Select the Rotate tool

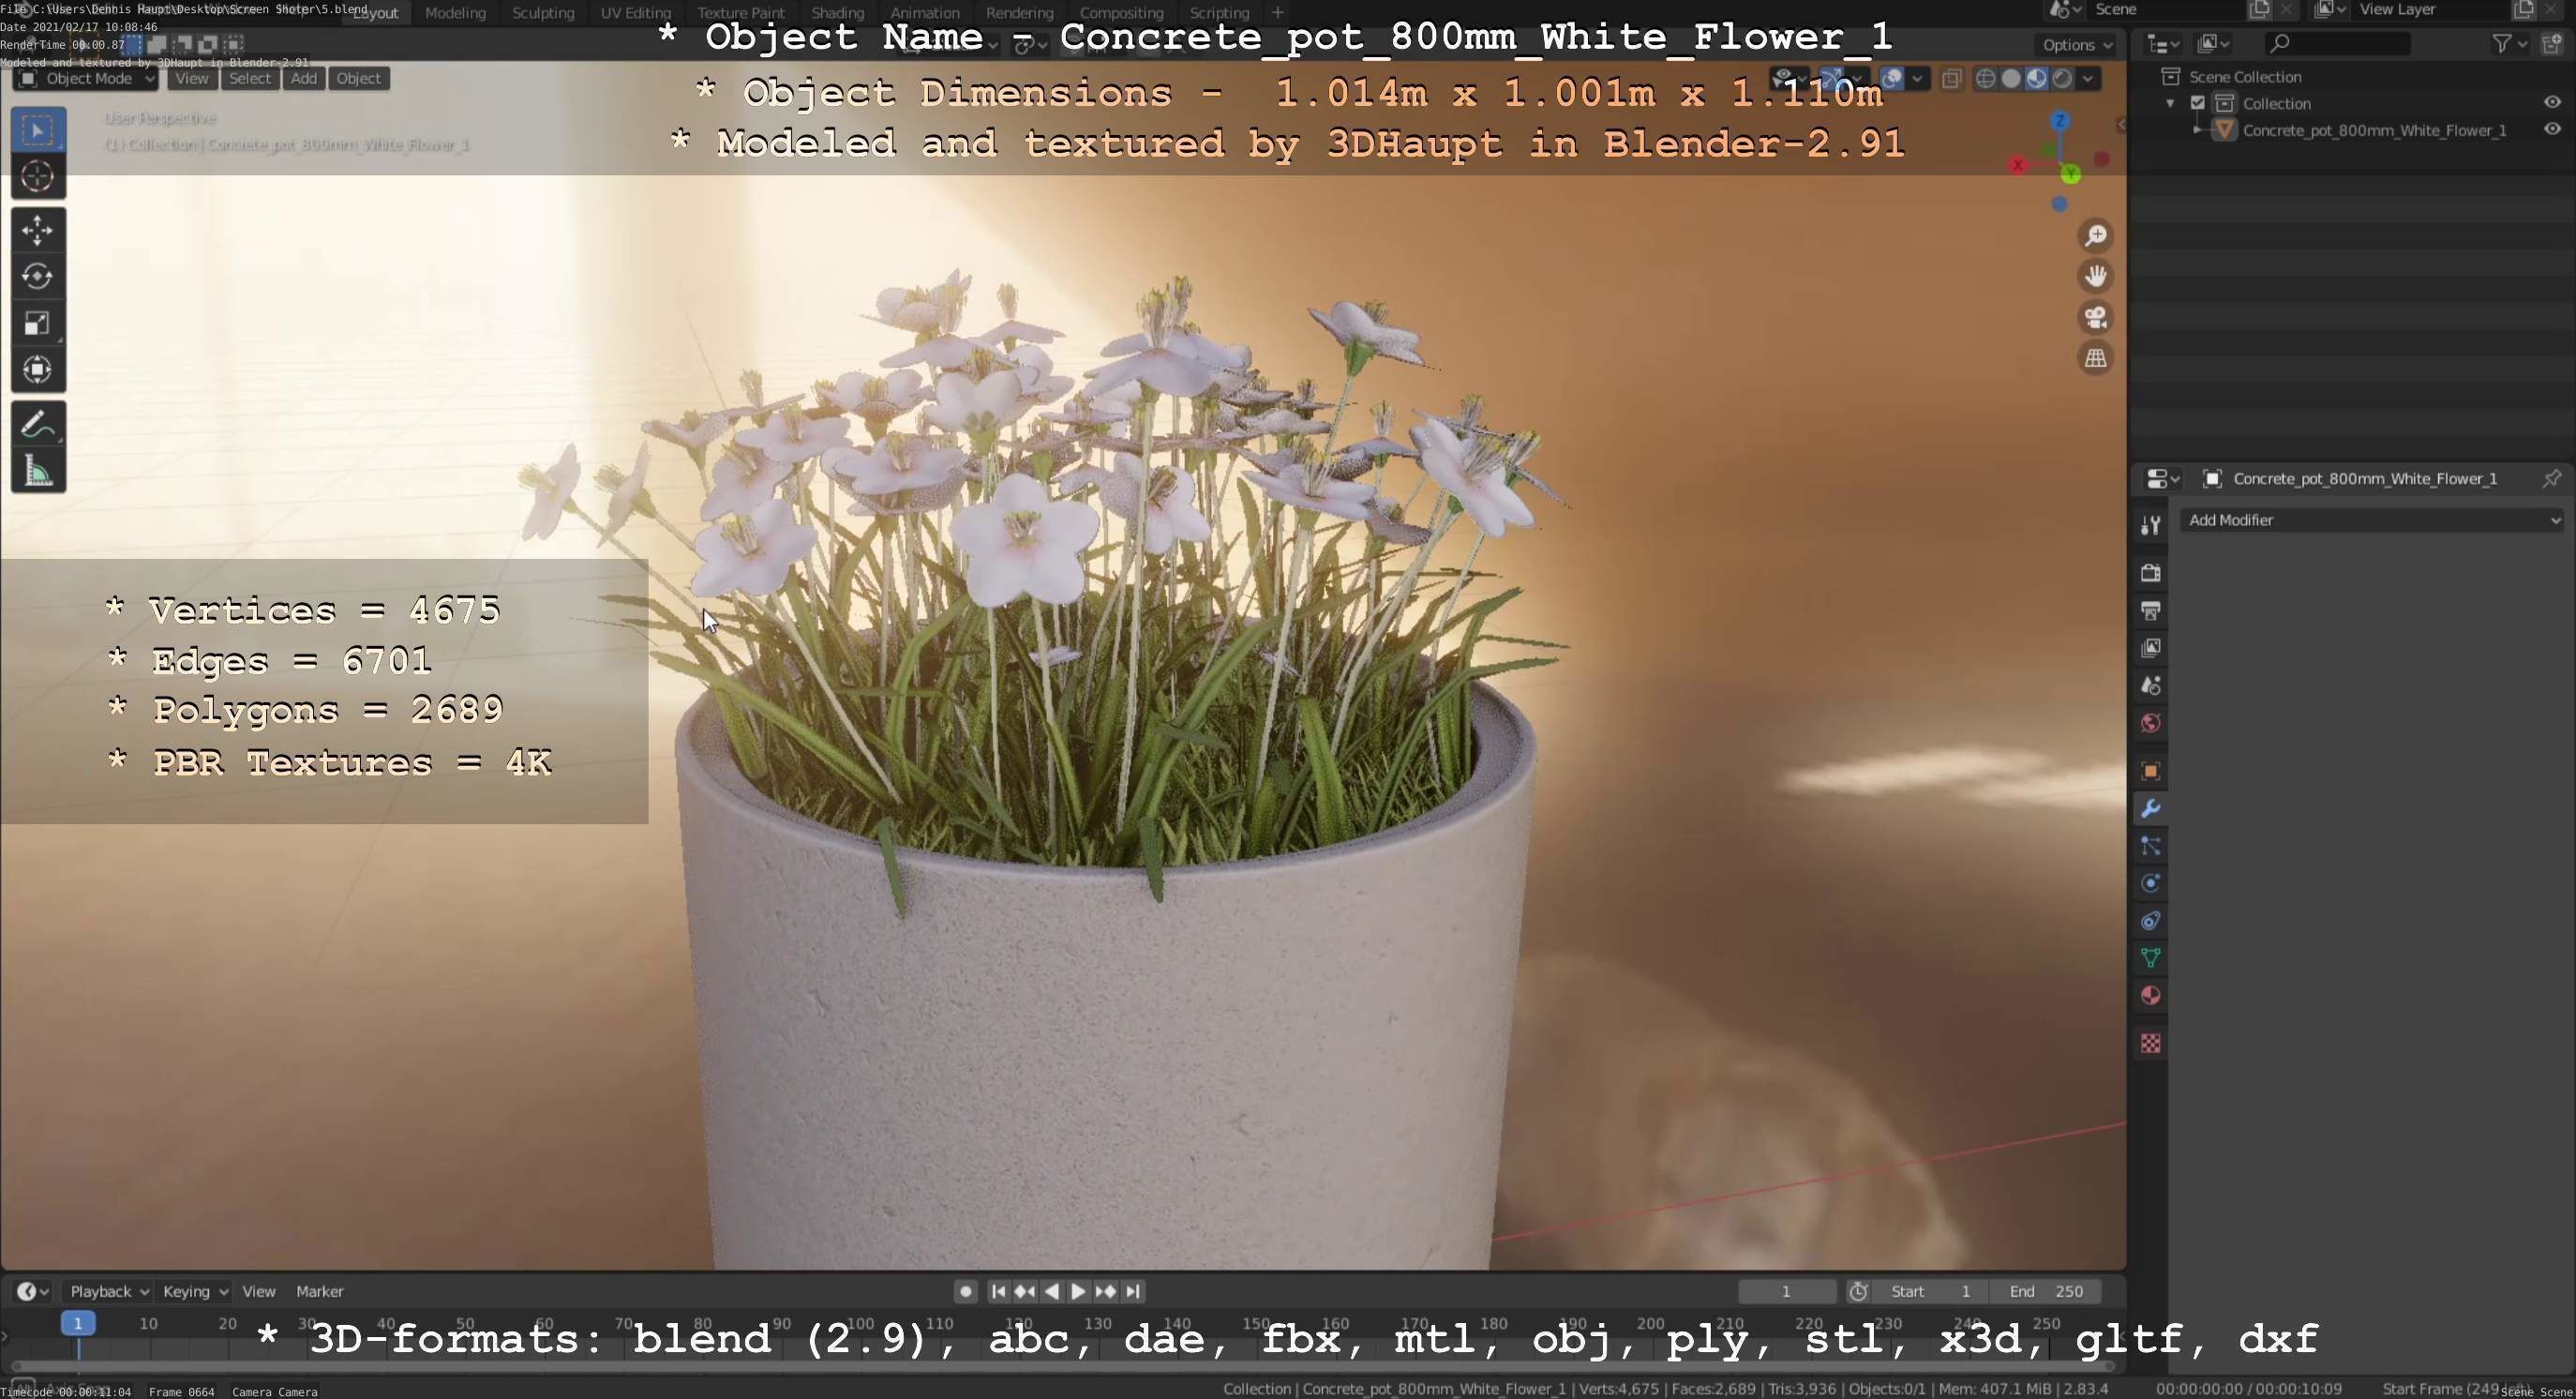[x=38, y=276]
